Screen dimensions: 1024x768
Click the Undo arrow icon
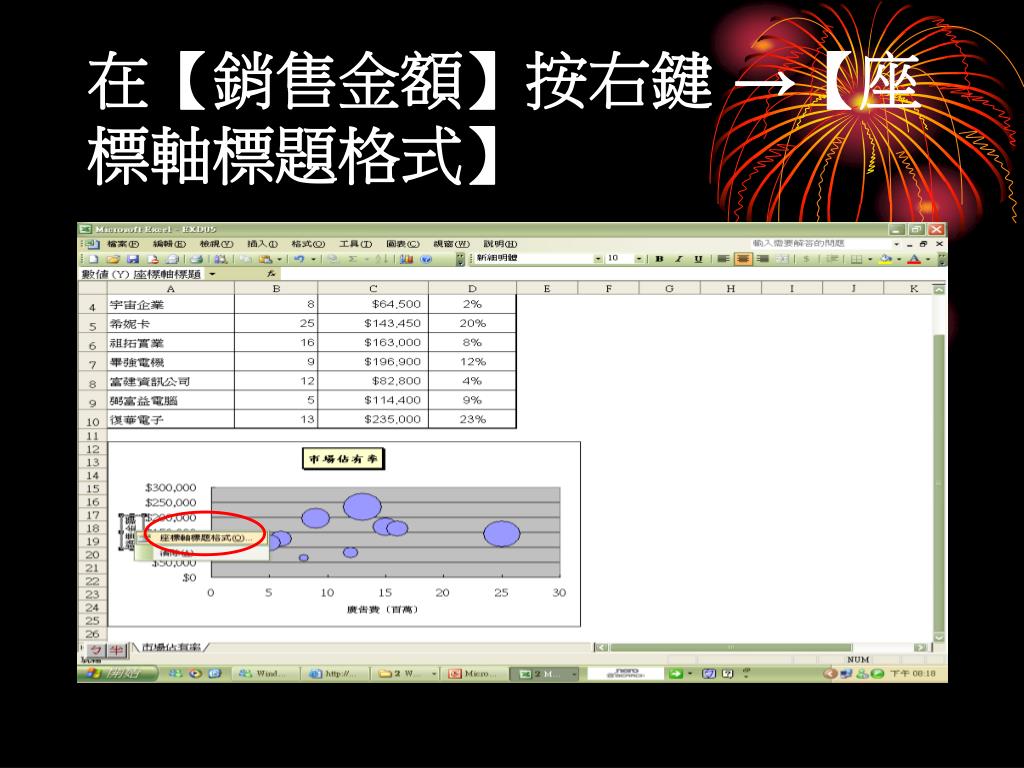point(299,259)
